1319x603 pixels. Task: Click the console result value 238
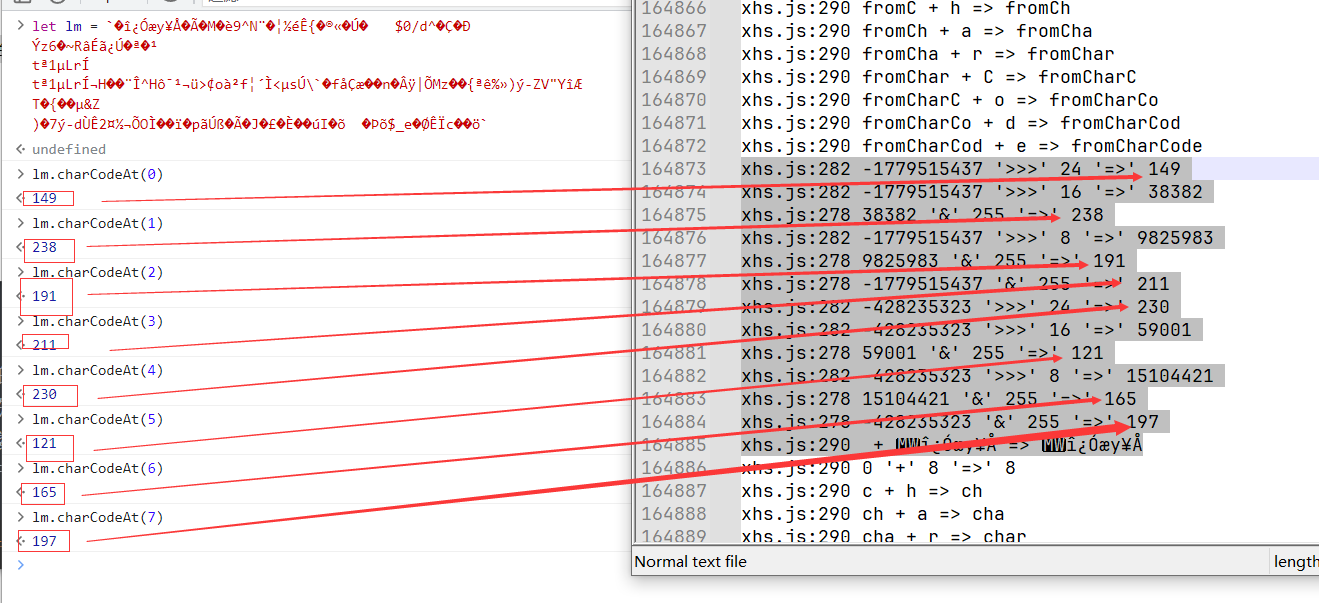coord(44,247)
